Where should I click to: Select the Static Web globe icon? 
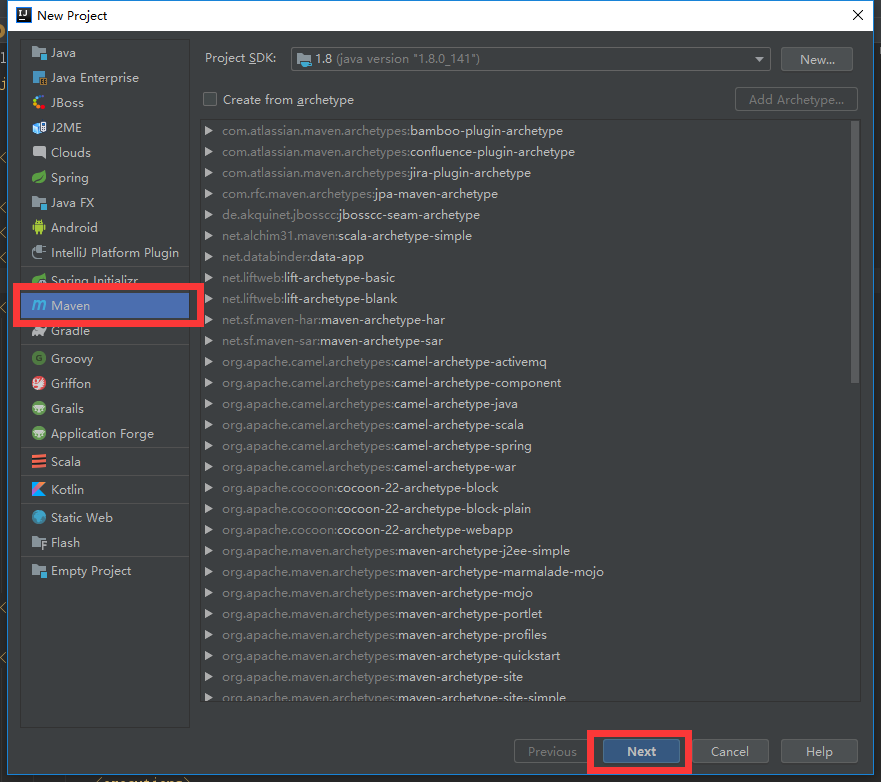39,517
